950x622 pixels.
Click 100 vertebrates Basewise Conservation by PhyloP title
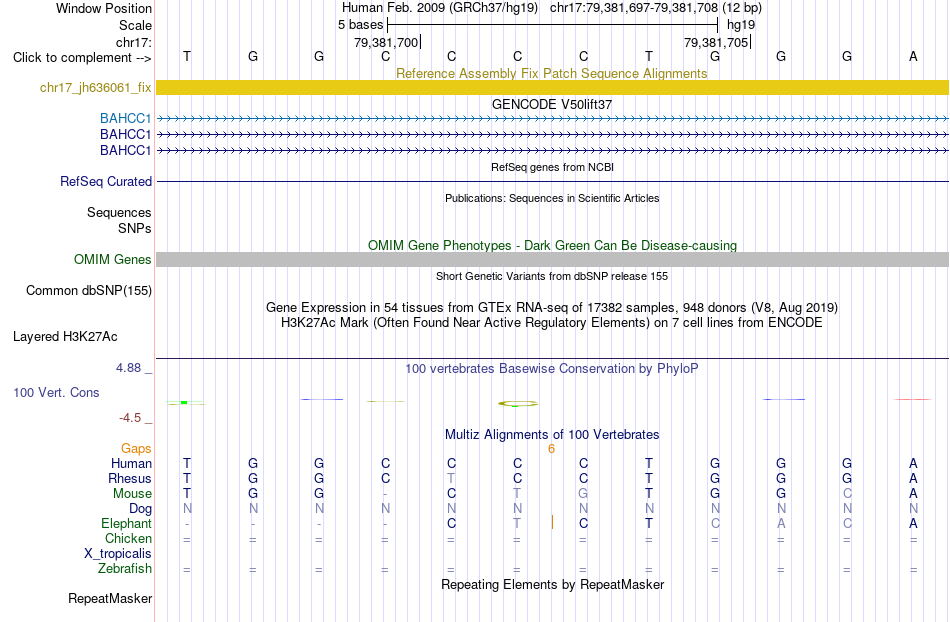551,368
